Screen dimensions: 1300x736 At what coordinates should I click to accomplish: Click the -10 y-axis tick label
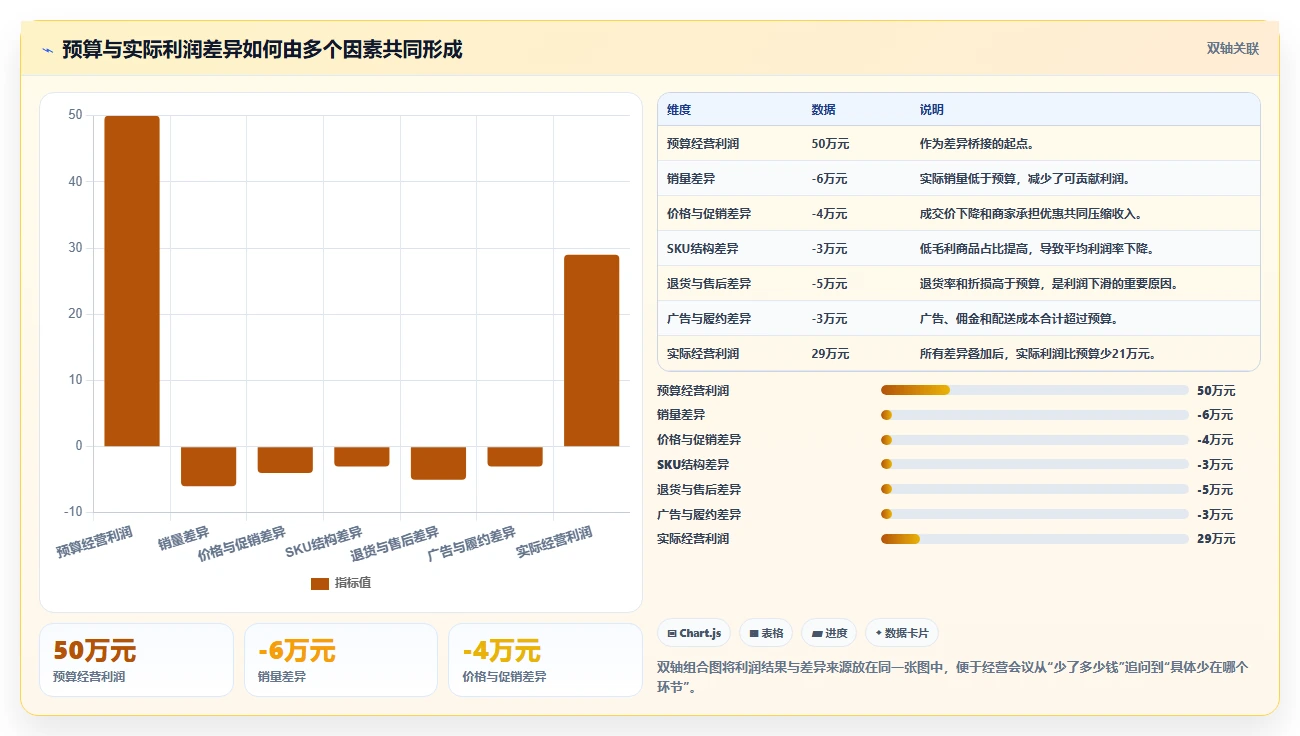73,512
